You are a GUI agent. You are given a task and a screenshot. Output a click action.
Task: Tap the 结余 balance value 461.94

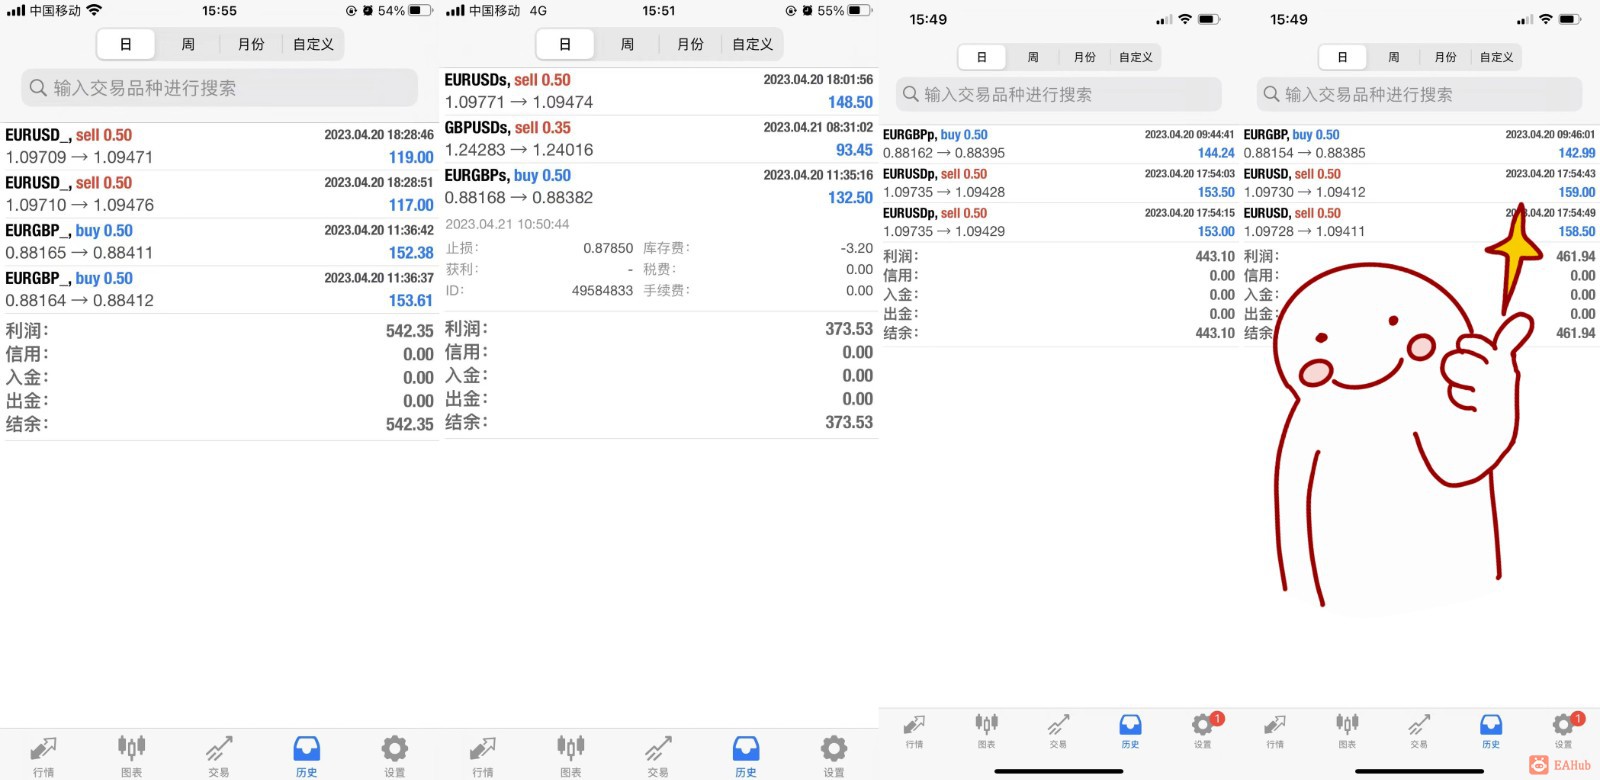pos(1576,333)
